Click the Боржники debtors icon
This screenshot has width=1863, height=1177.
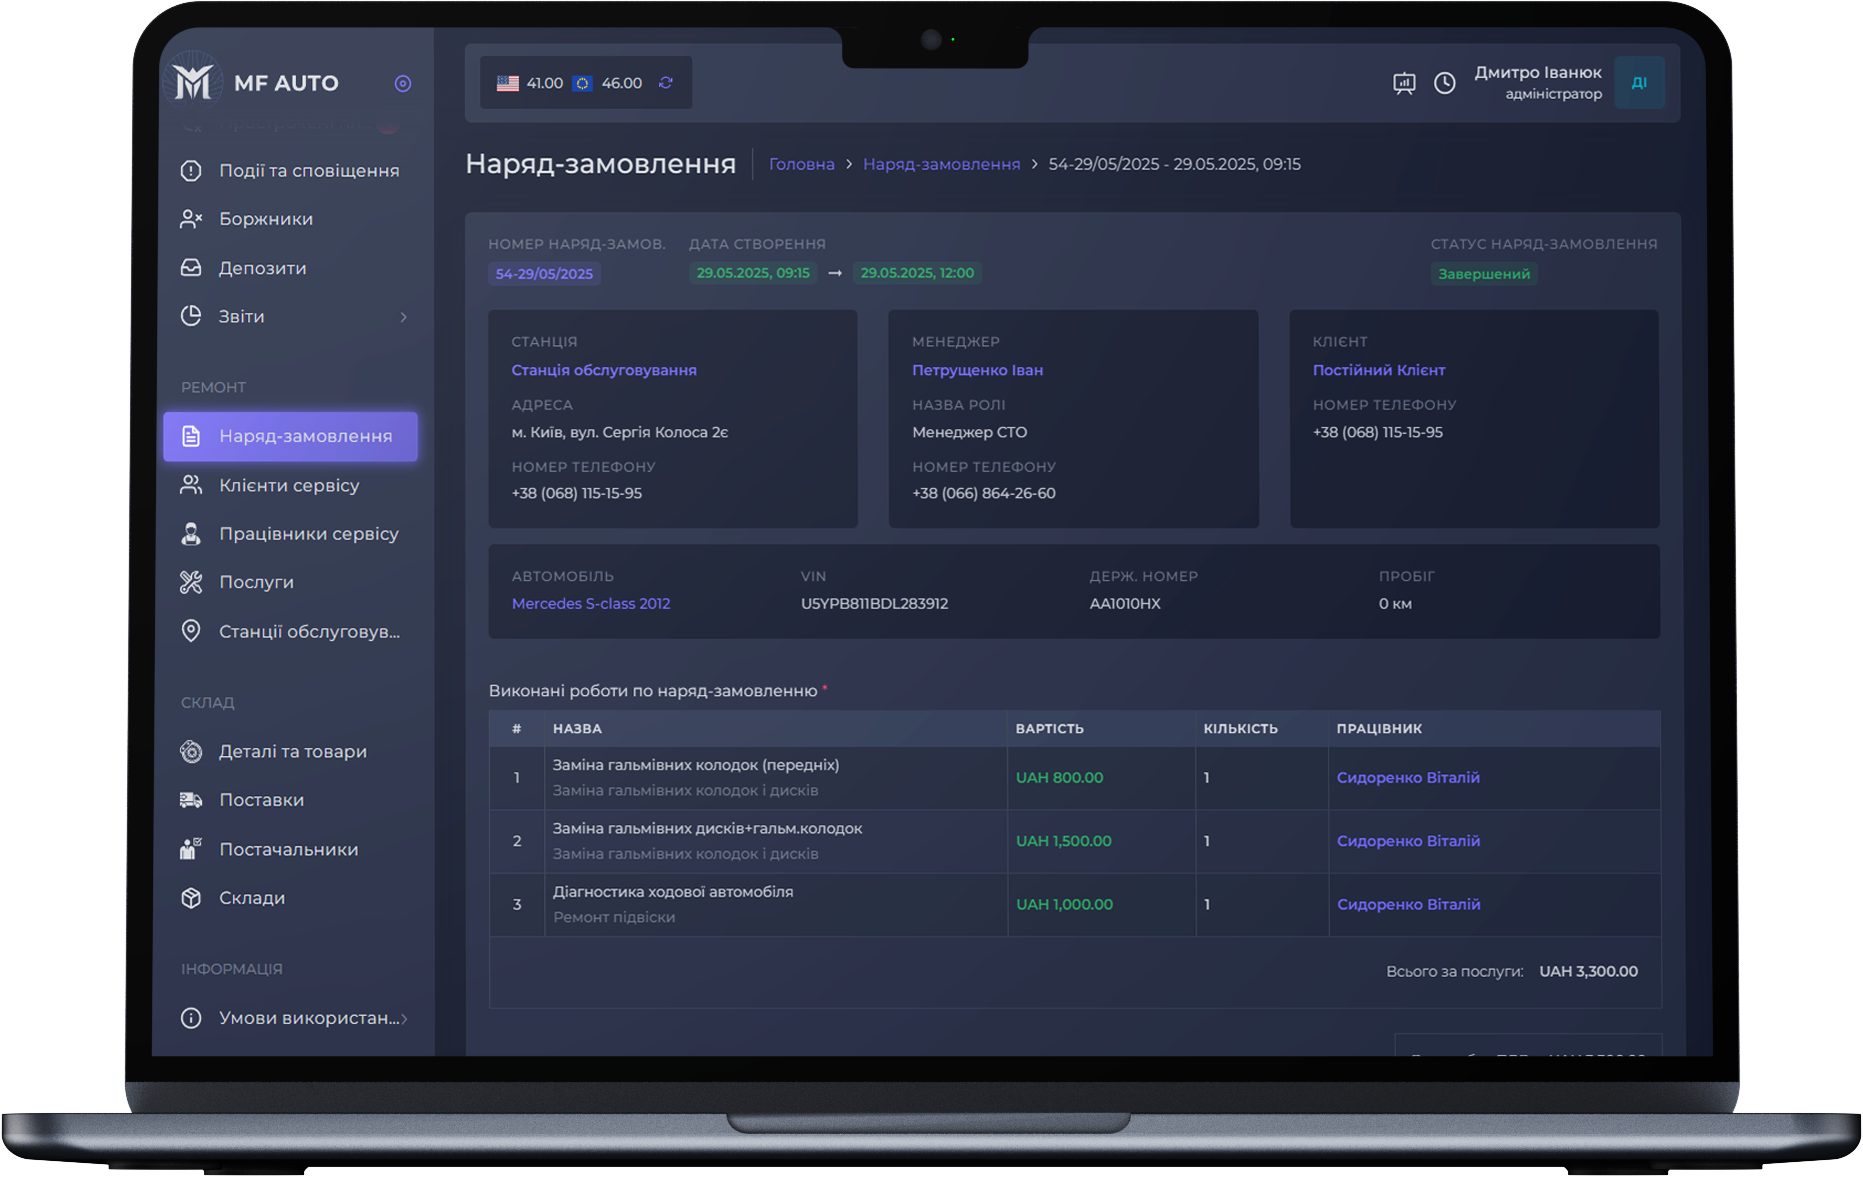191,219
